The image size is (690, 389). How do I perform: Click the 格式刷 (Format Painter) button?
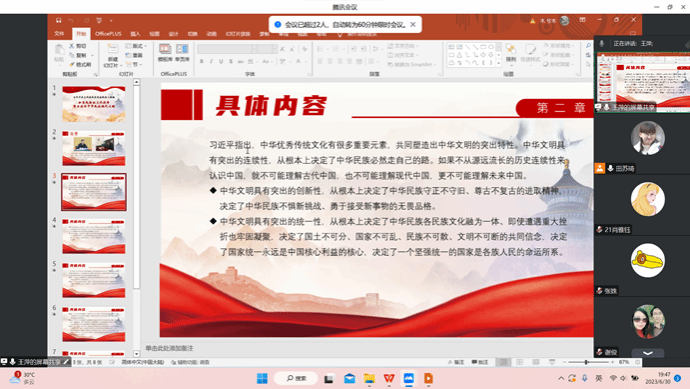click(x=80, y=64)
